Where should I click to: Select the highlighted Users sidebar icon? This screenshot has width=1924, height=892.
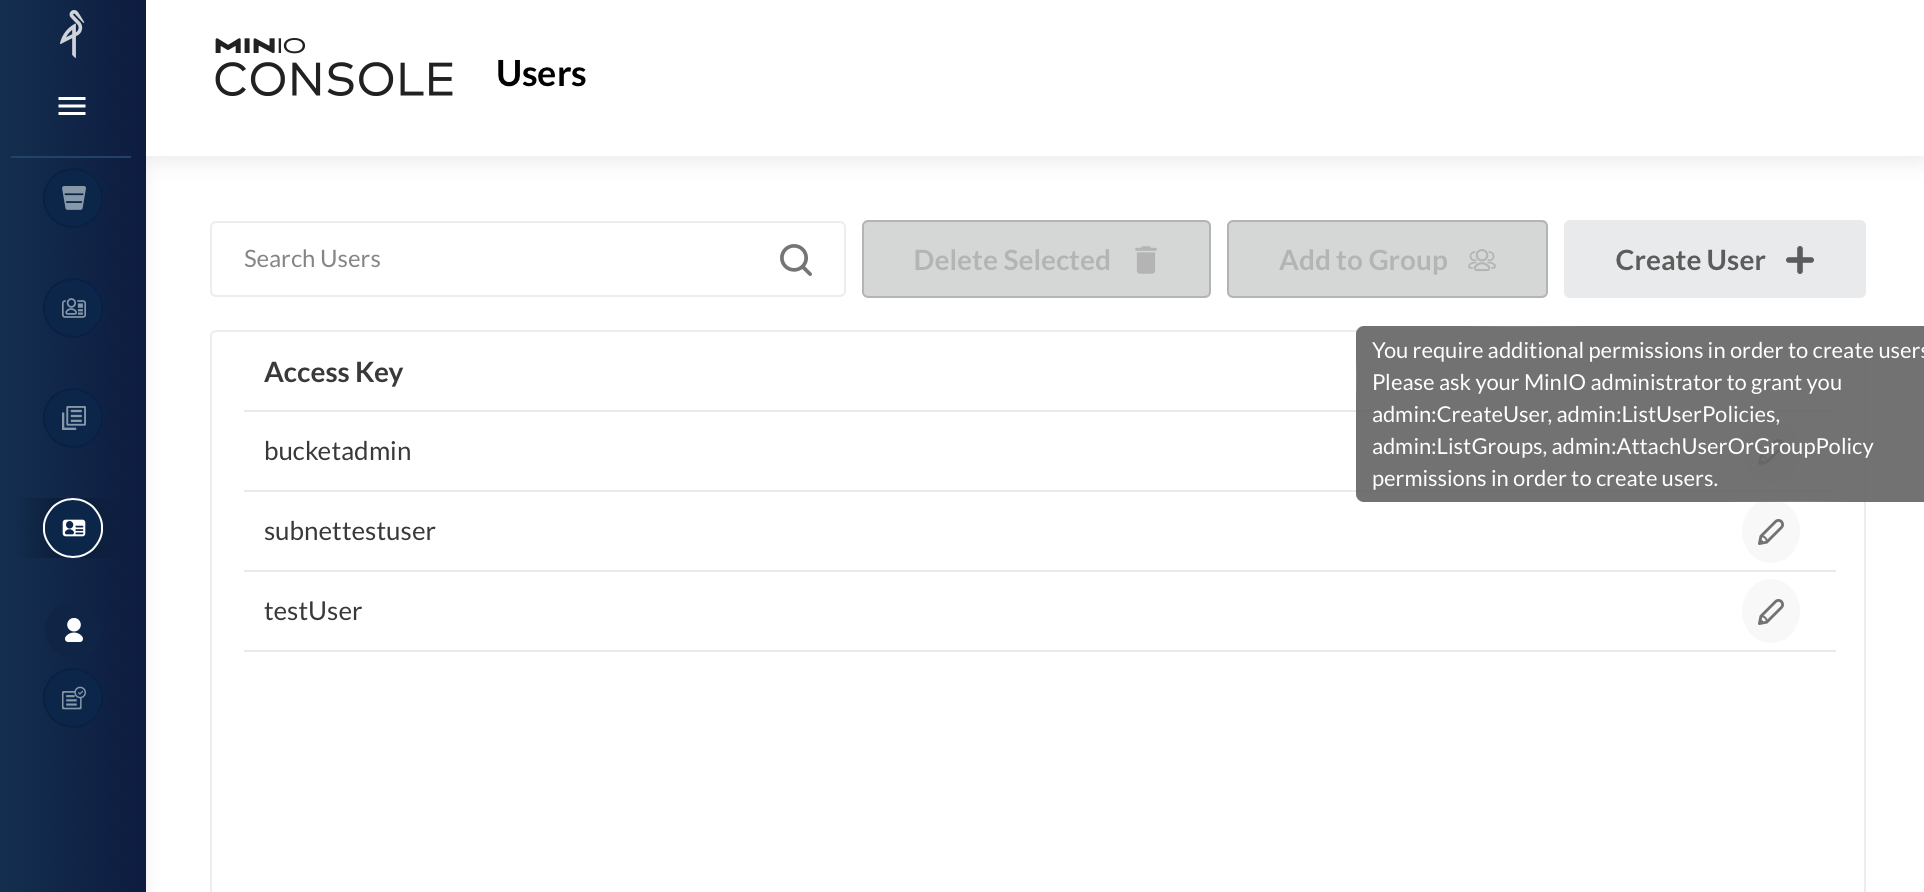pos(73,527)
